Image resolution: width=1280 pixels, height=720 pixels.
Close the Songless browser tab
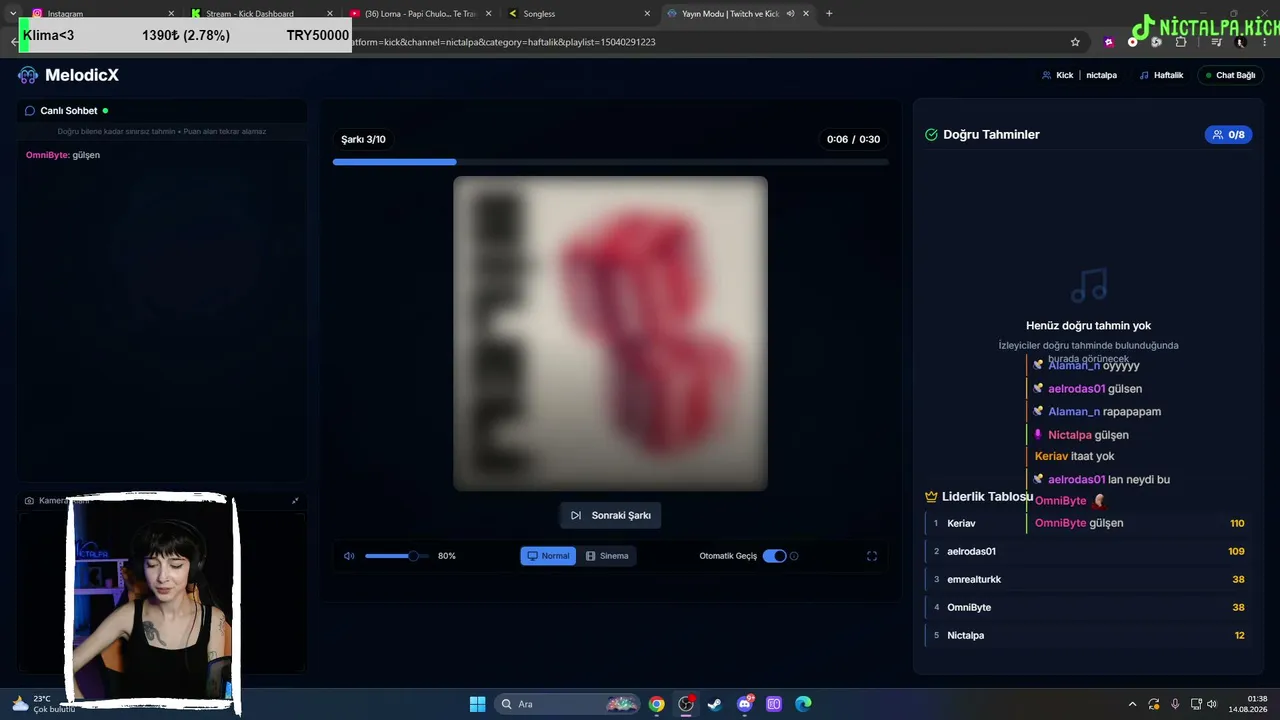647,14
